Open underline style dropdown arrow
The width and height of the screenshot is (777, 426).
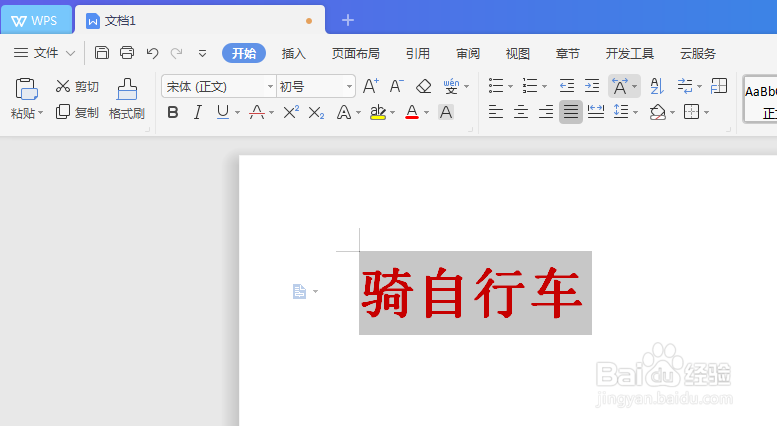pyautogui.click(x=237, y=113)
